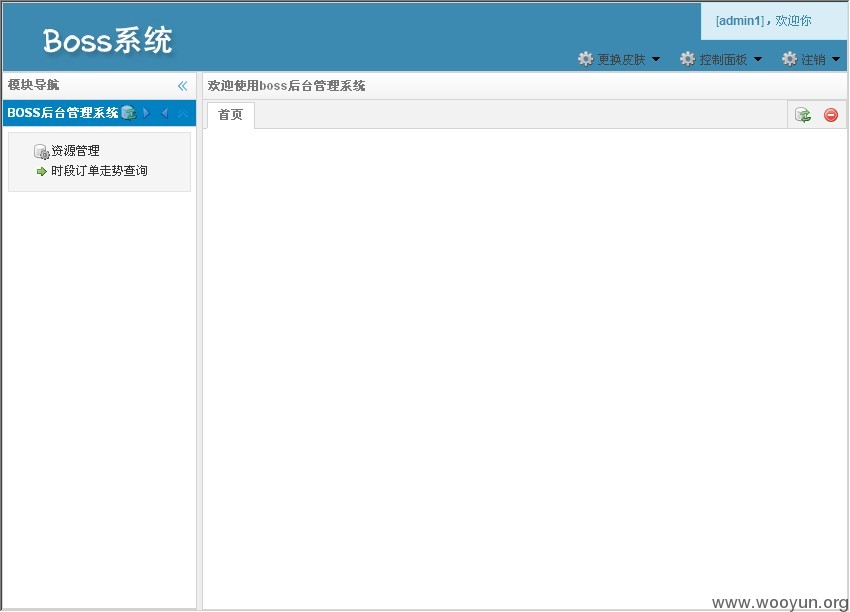Screen dimensions: 850x612
Task: Collapse the BOSS后台管理系统 accordion with up chevron
Action: 183,113
